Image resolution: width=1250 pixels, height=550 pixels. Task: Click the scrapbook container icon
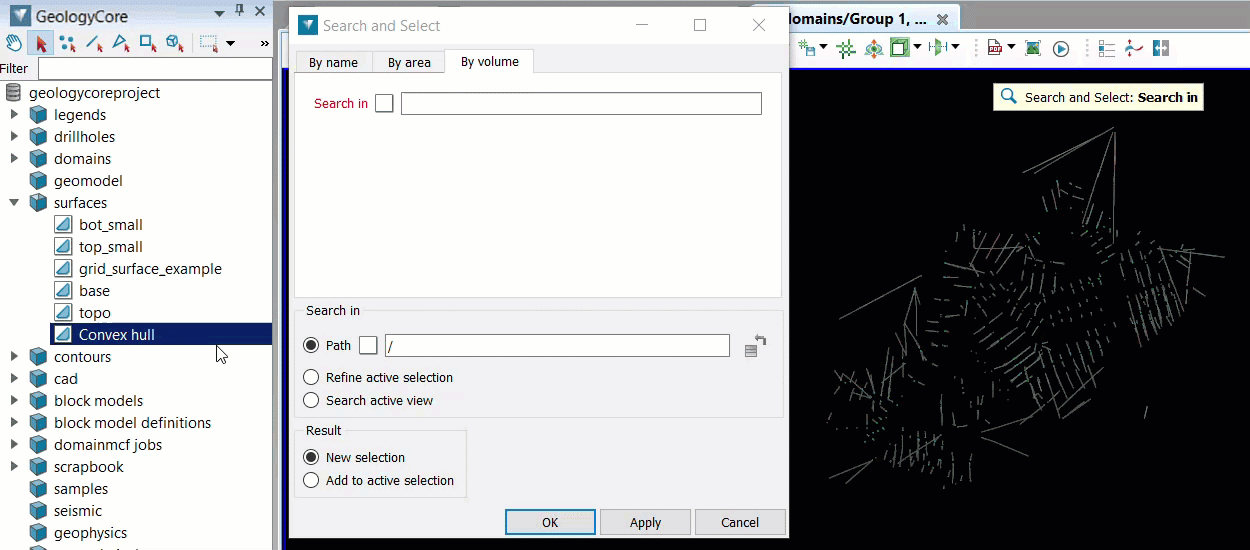click(38, 467)
